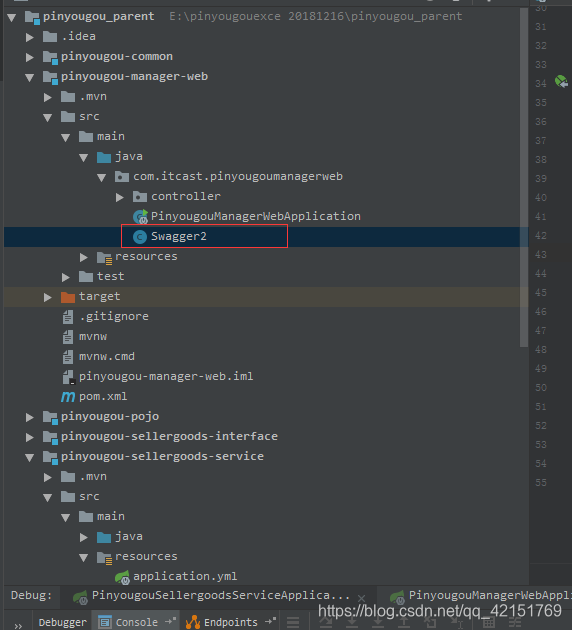
Task: Collapse the pinyougou_parent root node
Action: (12, 17)
